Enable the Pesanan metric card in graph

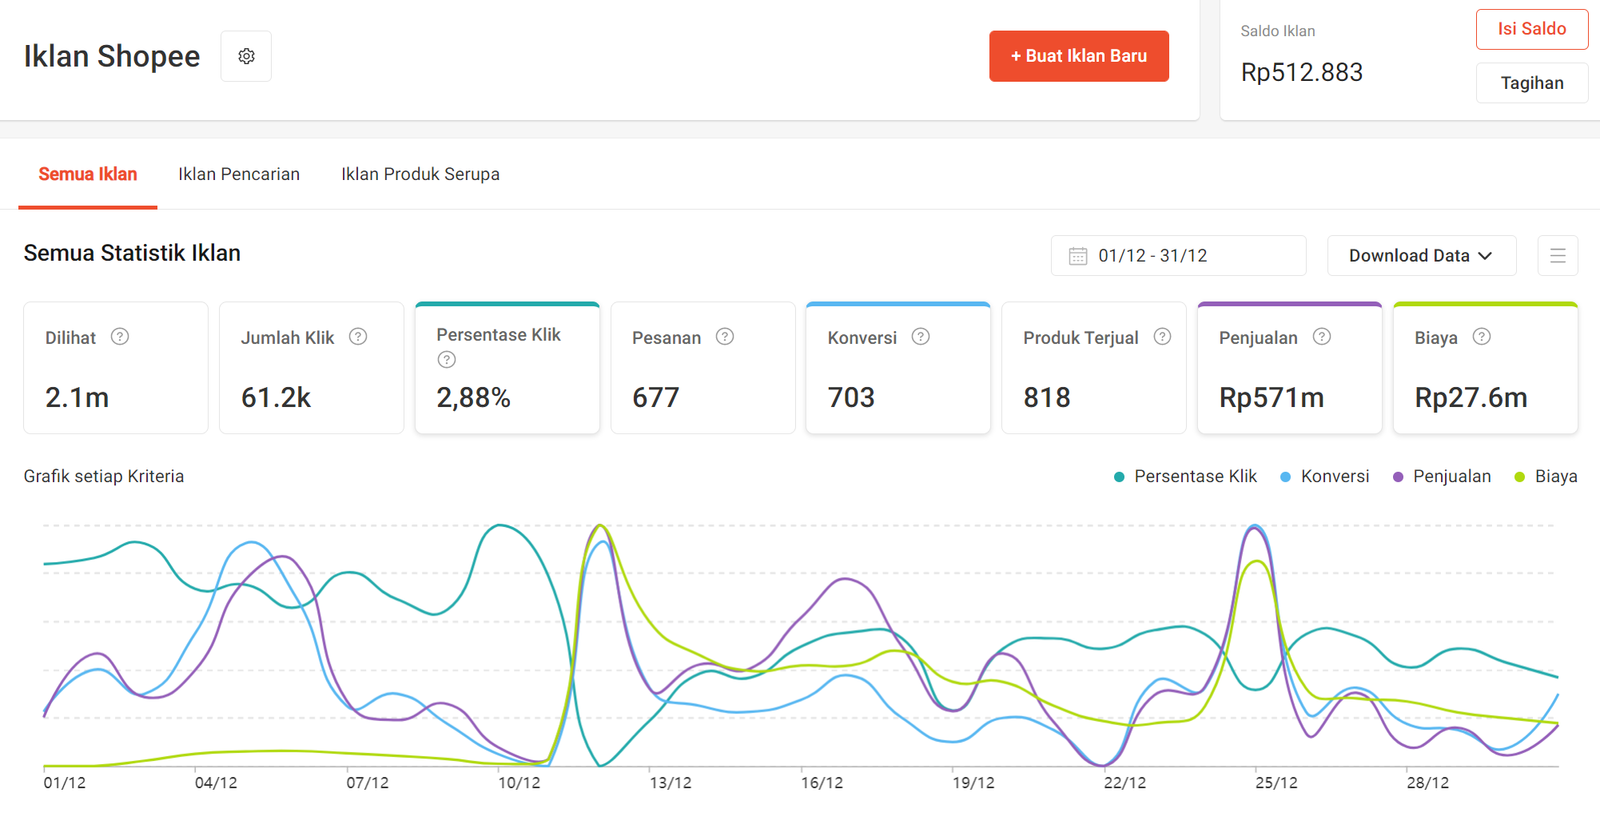702,368
